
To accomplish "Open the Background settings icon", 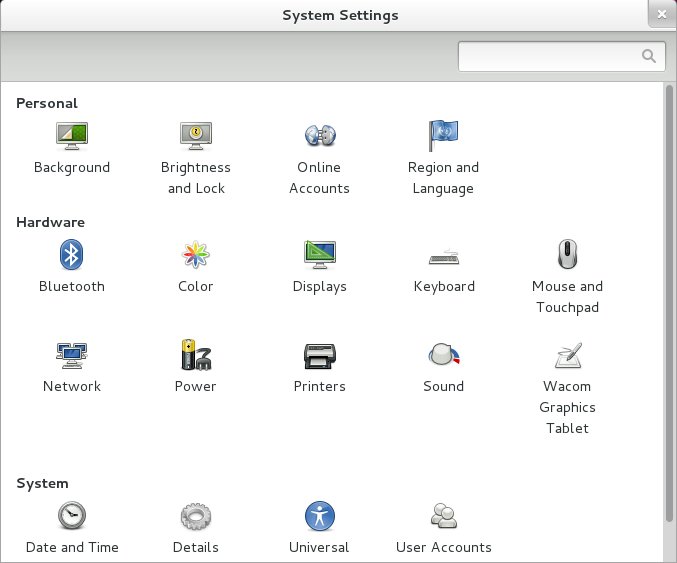I will pyautogui.click(x=72, y=135).
